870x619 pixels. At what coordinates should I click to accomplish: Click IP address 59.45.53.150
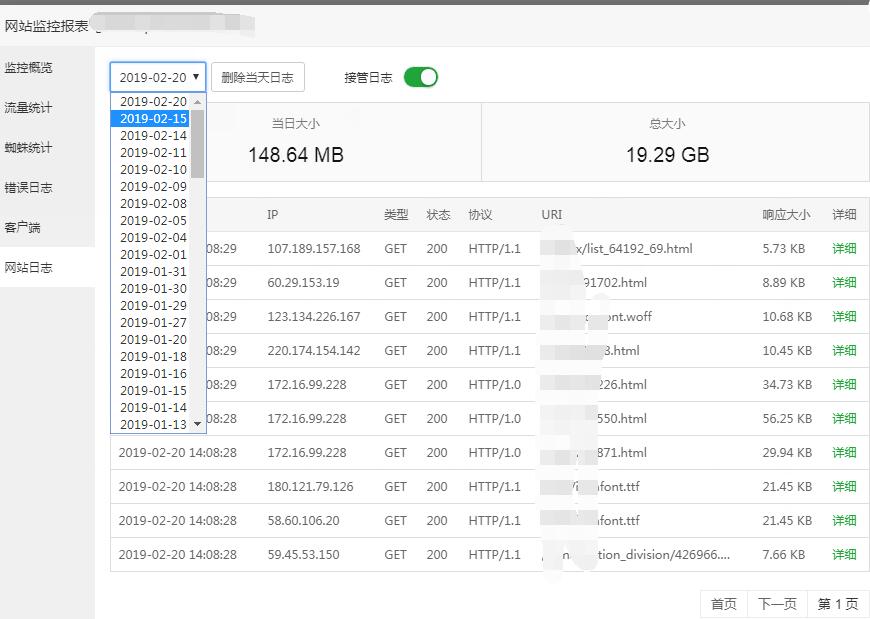pos(304,554)
